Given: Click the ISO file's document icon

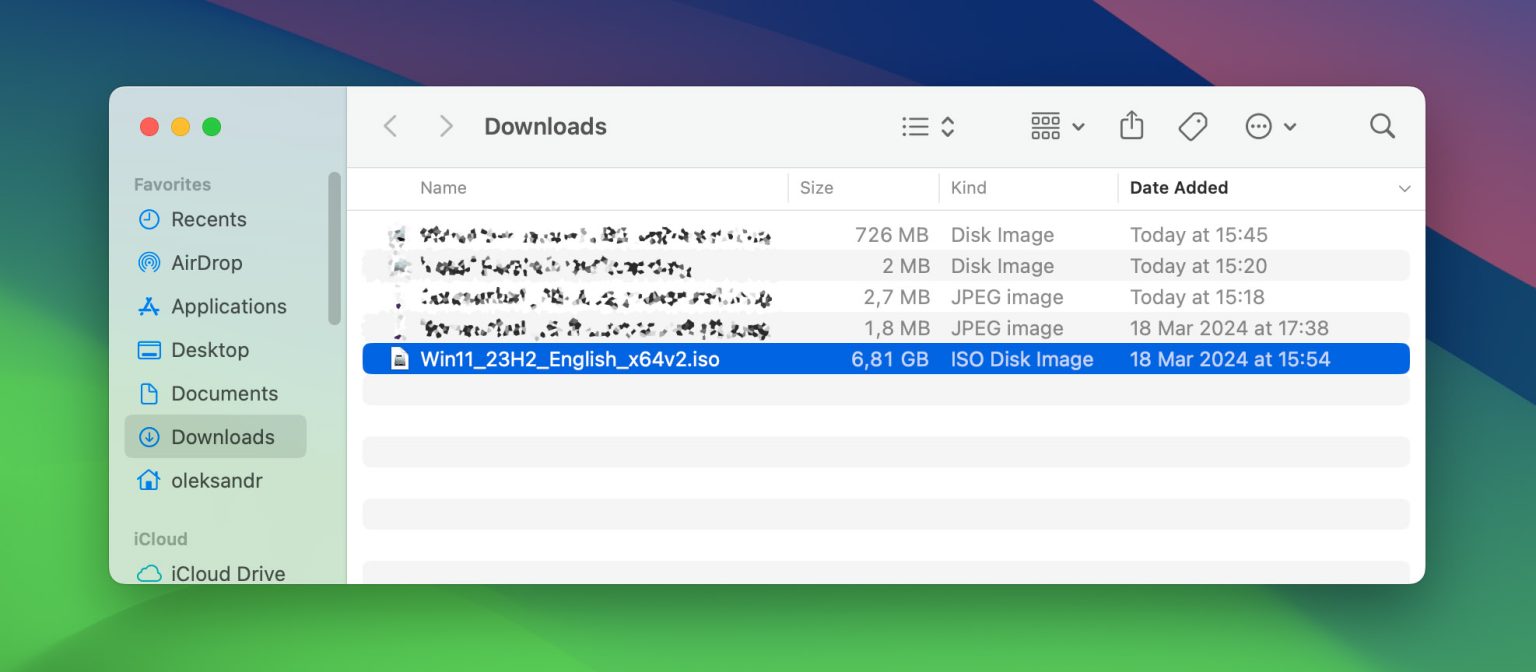Looking at the screenshot, I should click(x=400, y=359).
